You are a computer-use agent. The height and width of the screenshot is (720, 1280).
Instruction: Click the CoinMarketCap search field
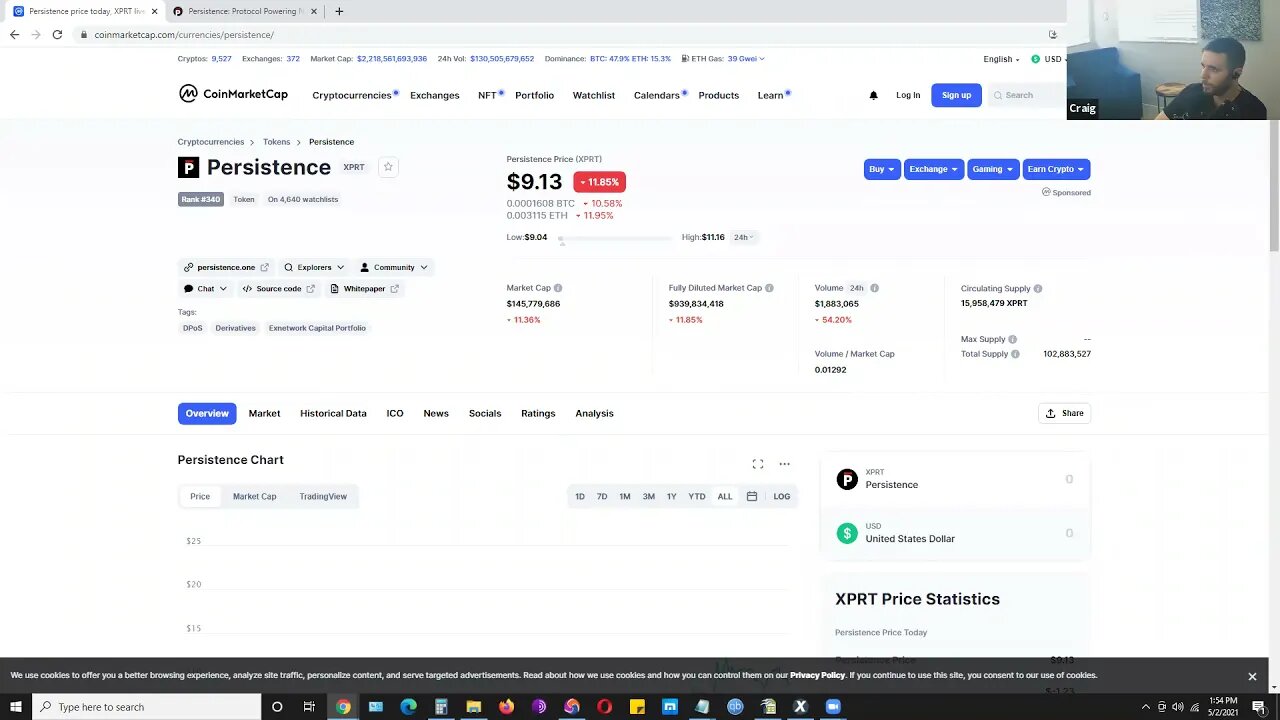point(1027,95)
